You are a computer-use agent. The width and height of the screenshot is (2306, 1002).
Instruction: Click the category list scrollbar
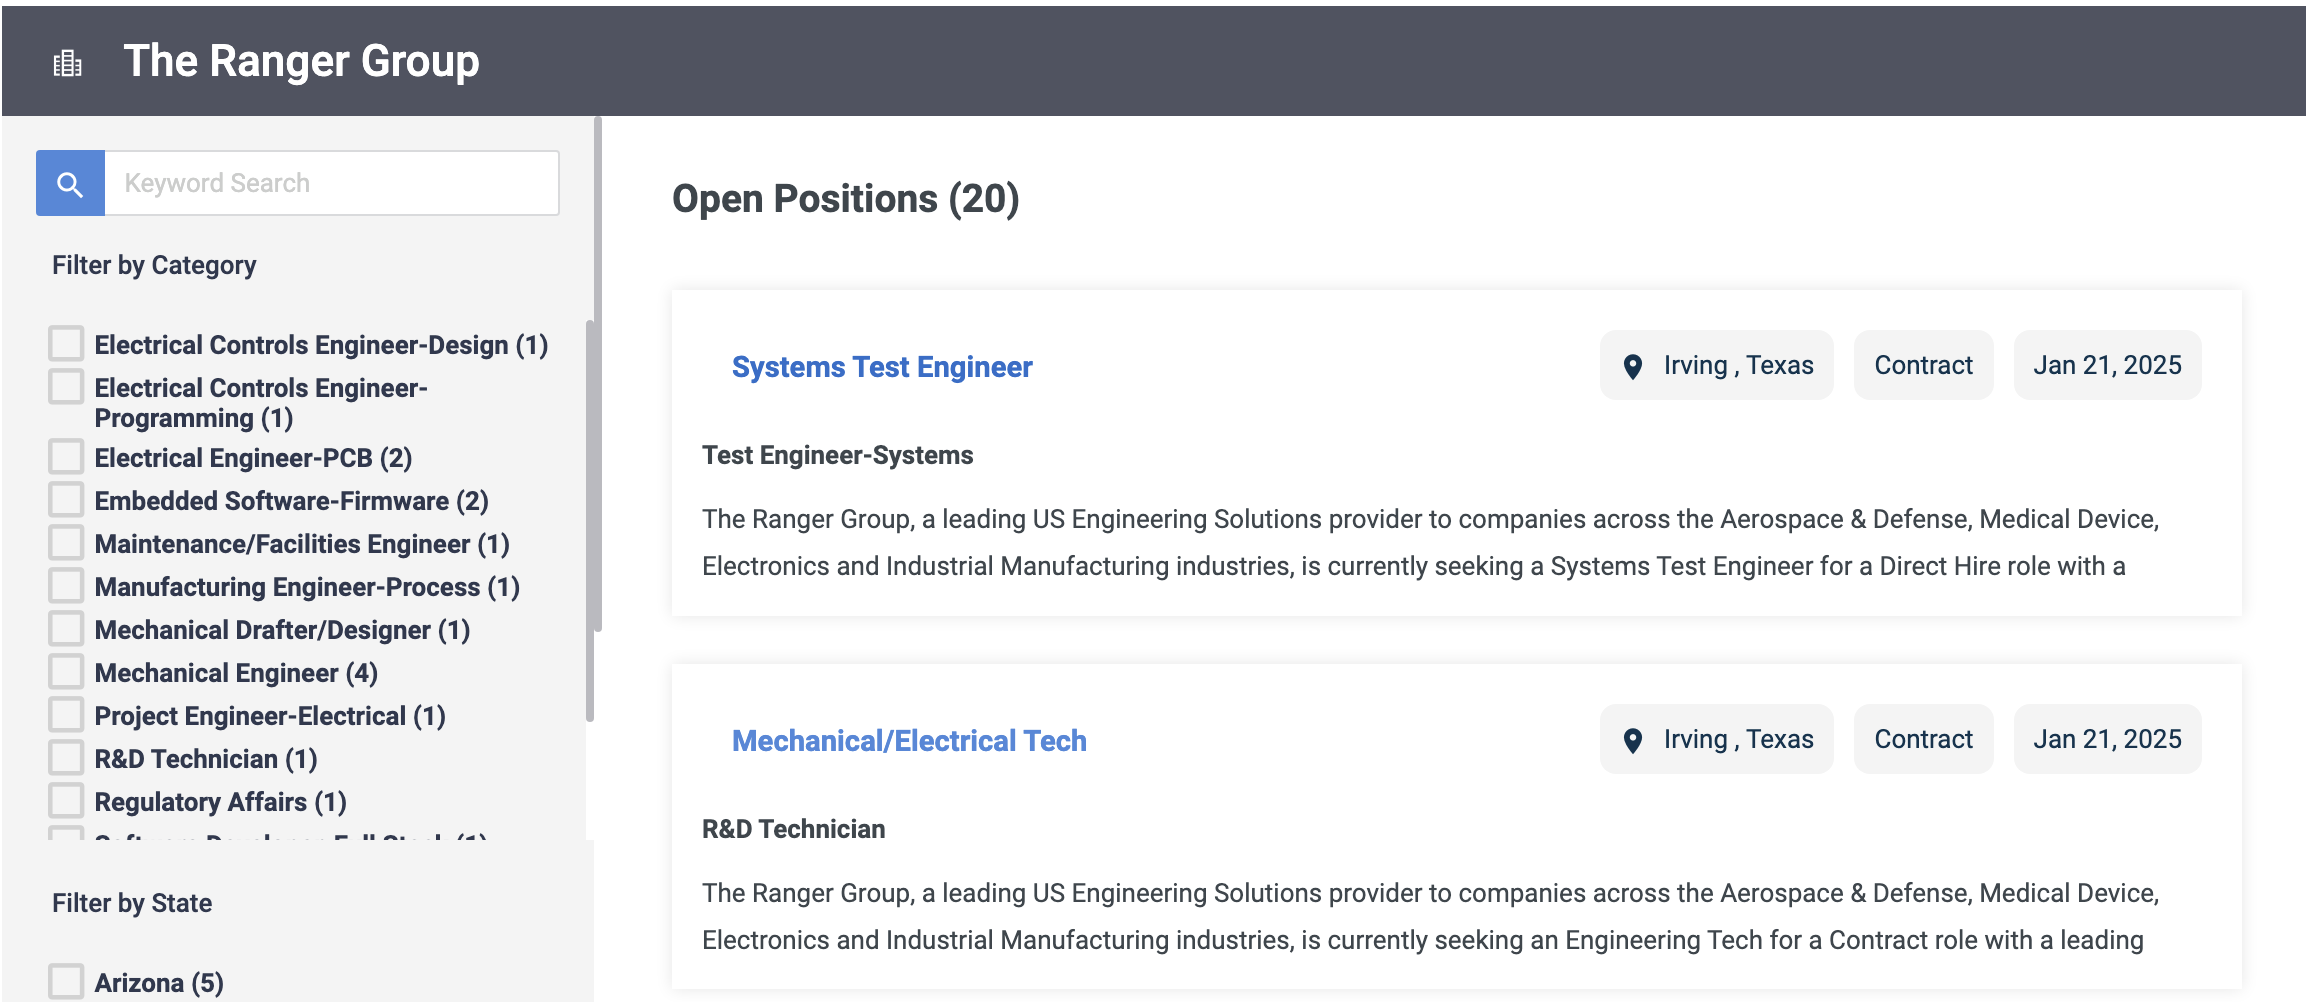coord(590,520)
